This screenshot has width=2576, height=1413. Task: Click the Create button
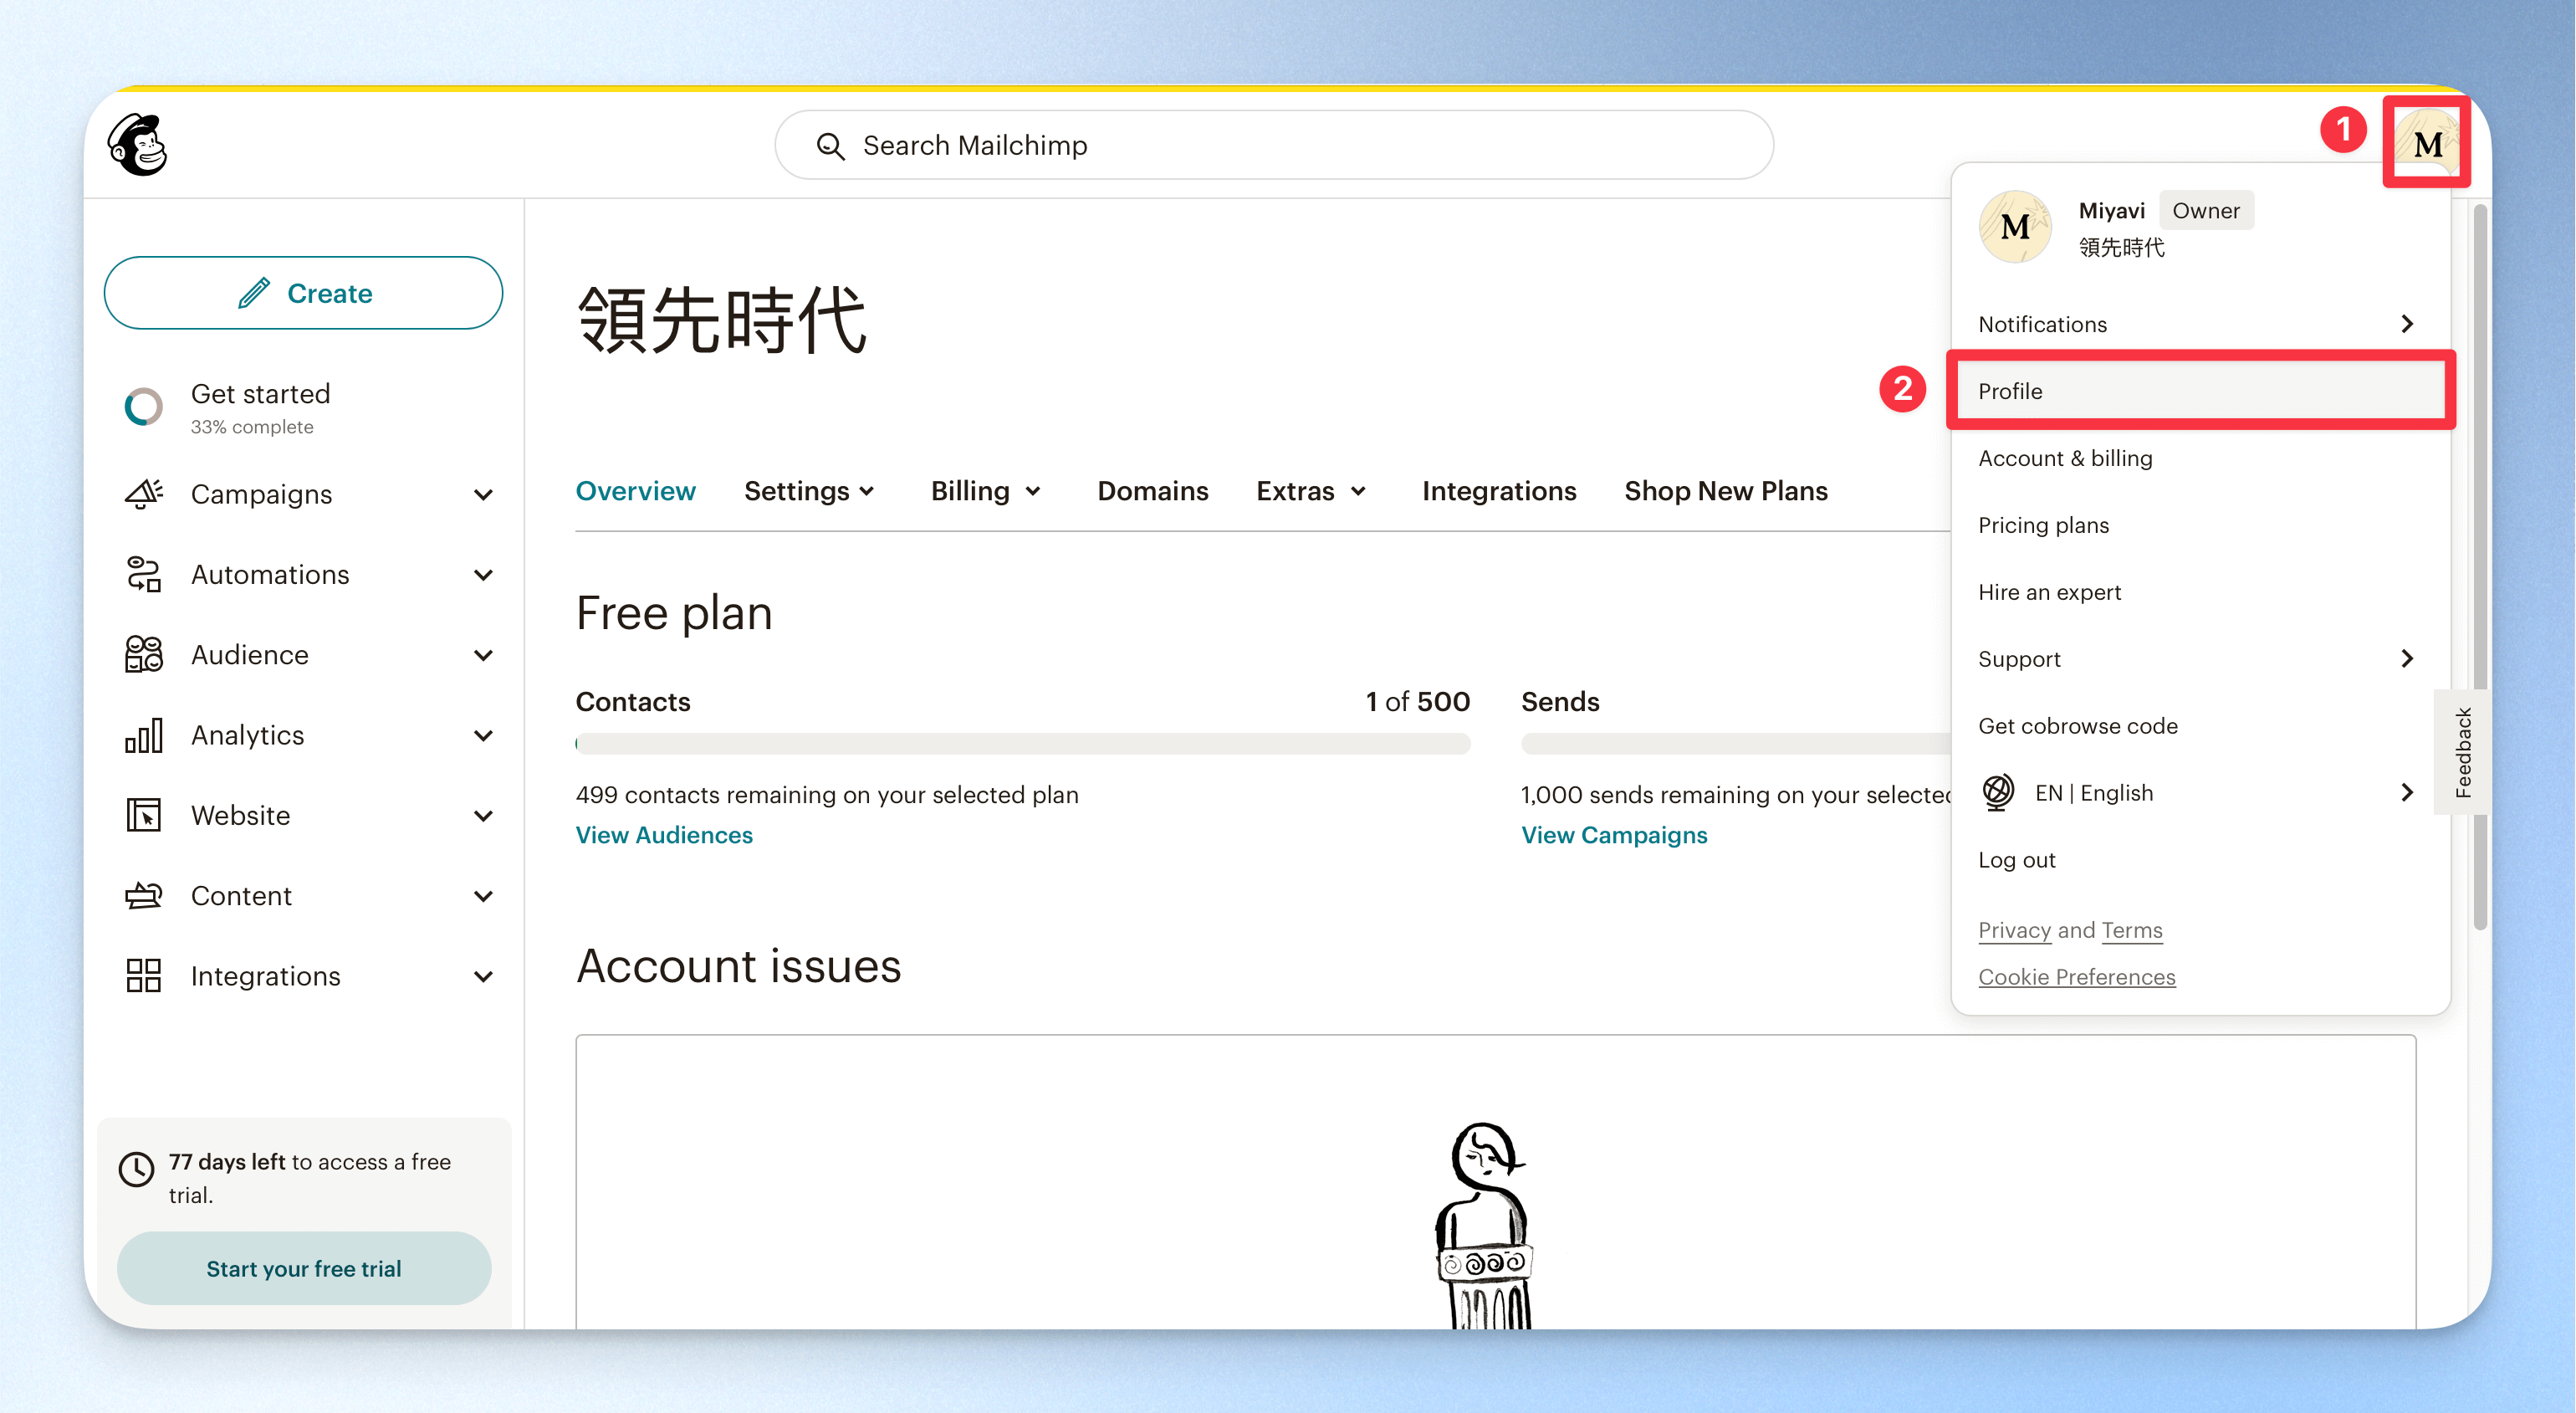click(303, 293)
